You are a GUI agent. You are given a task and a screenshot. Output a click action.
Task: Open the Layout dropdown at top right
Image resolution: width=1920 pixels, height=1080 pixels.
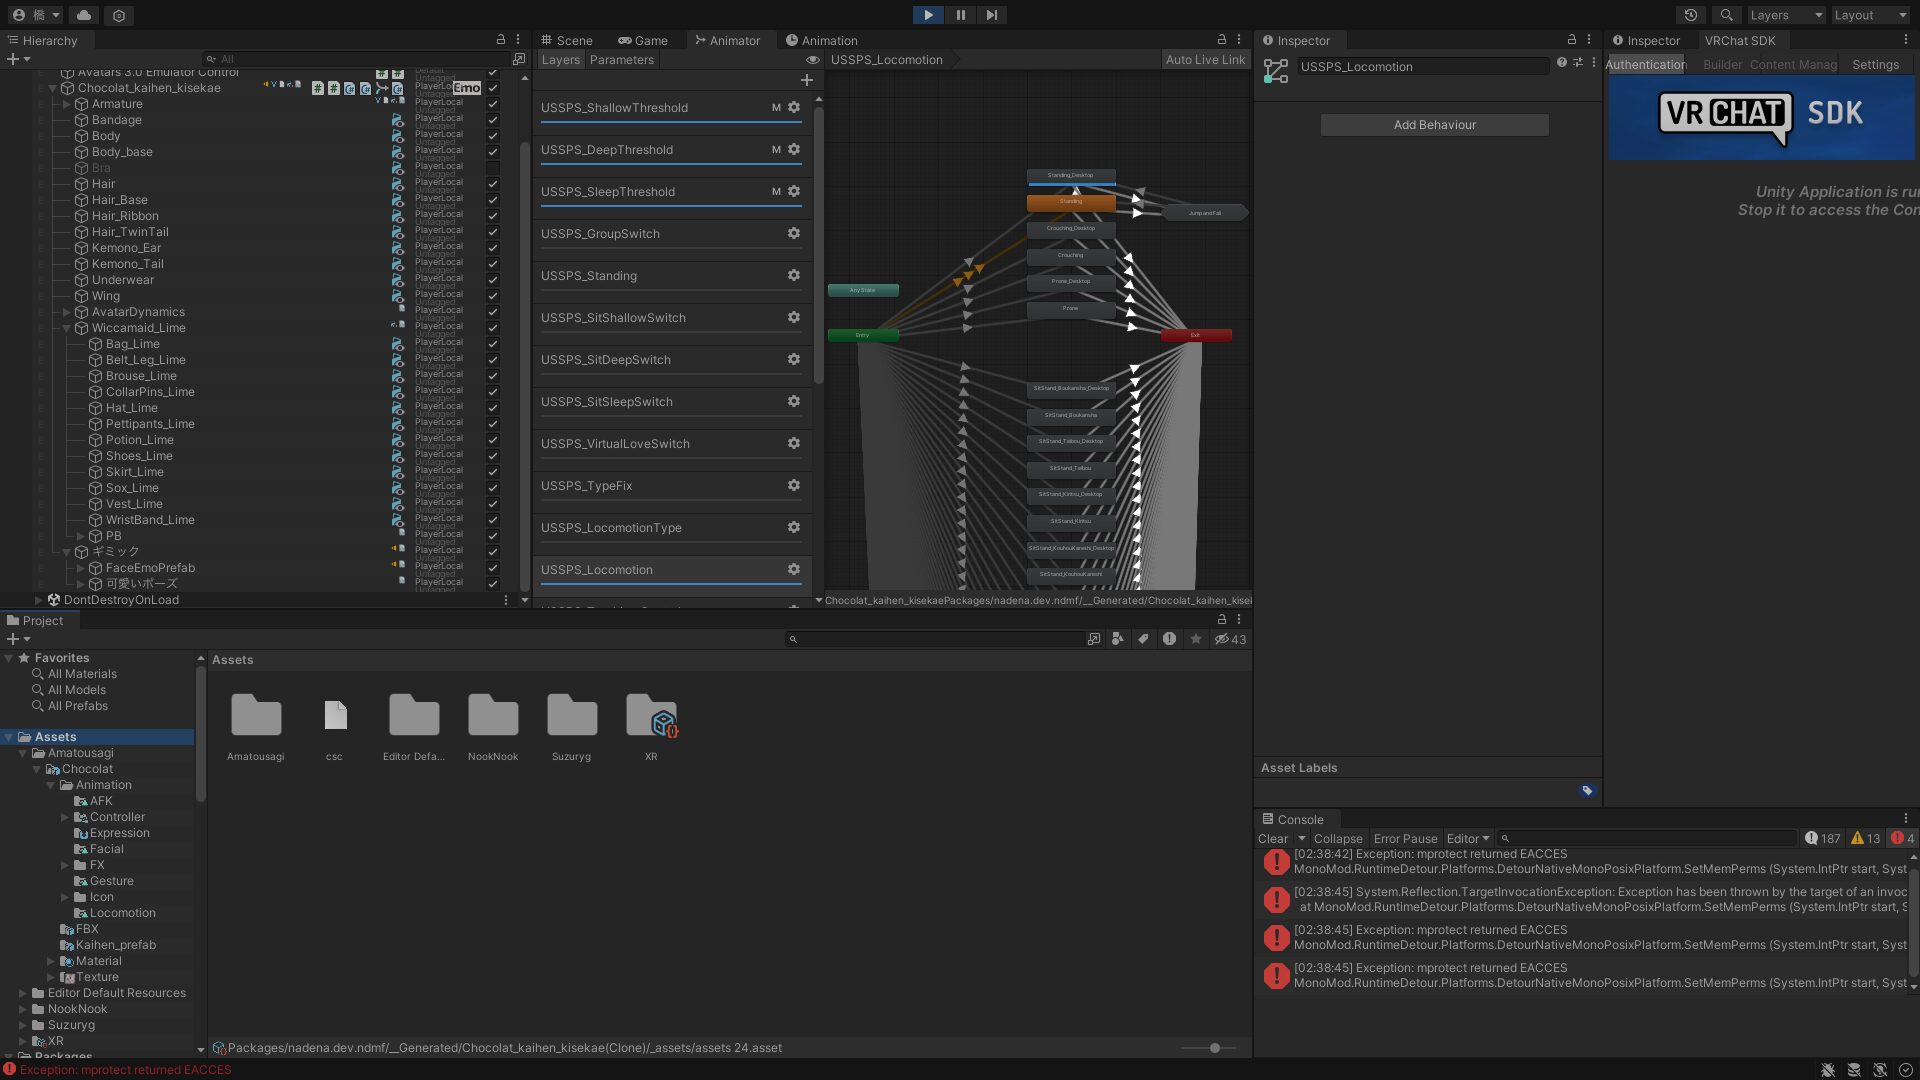coord(1868,15)
